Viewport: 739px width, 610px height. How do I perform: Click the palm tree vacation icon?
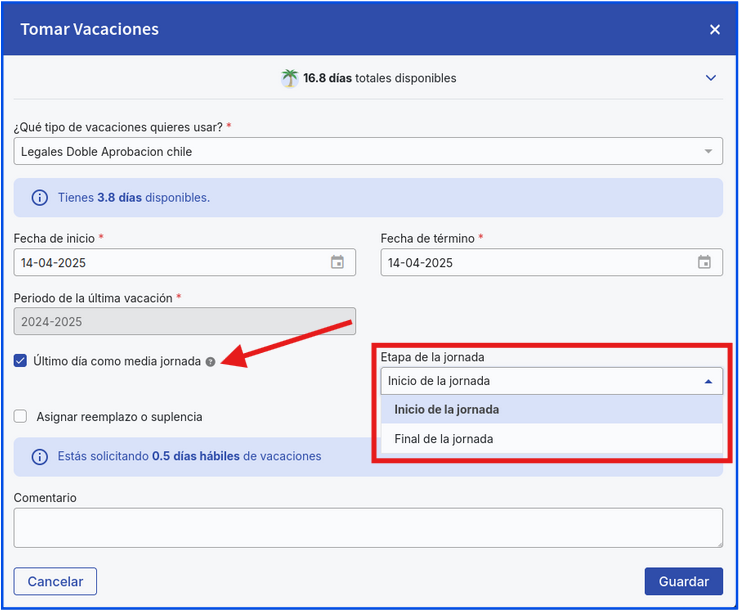(290, 78)
